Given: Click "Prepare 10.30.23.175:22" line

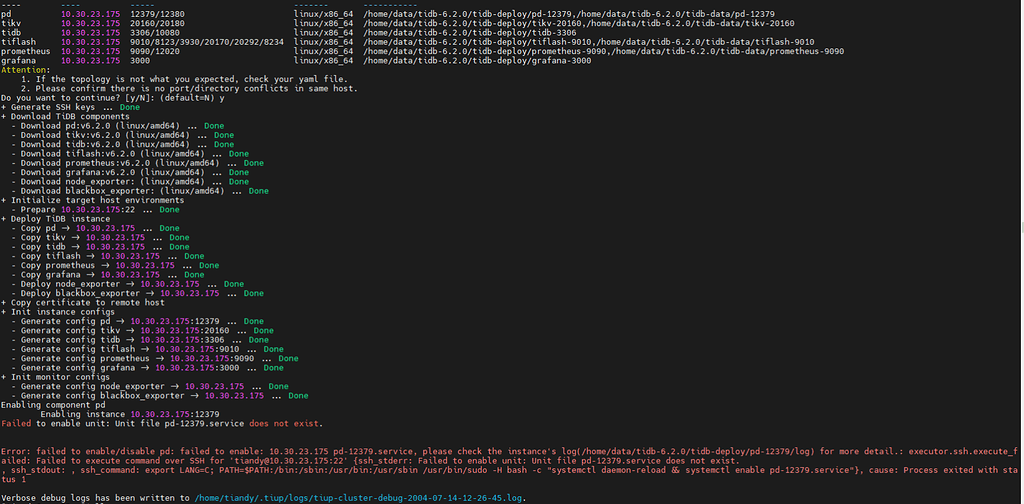Looking at the screenshot, I should tap(95, 210).
